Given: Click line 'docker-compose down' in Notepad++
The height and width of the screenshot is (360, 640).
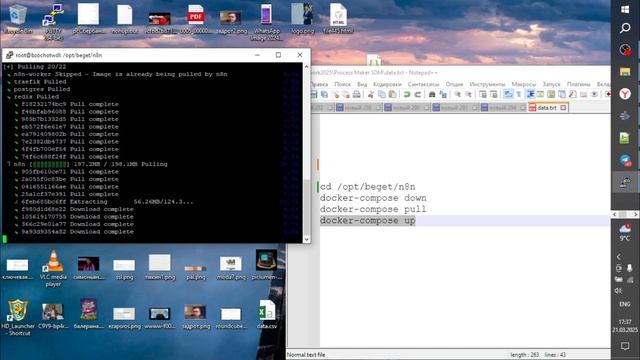Looking at the screenshot, I should 373,198.
